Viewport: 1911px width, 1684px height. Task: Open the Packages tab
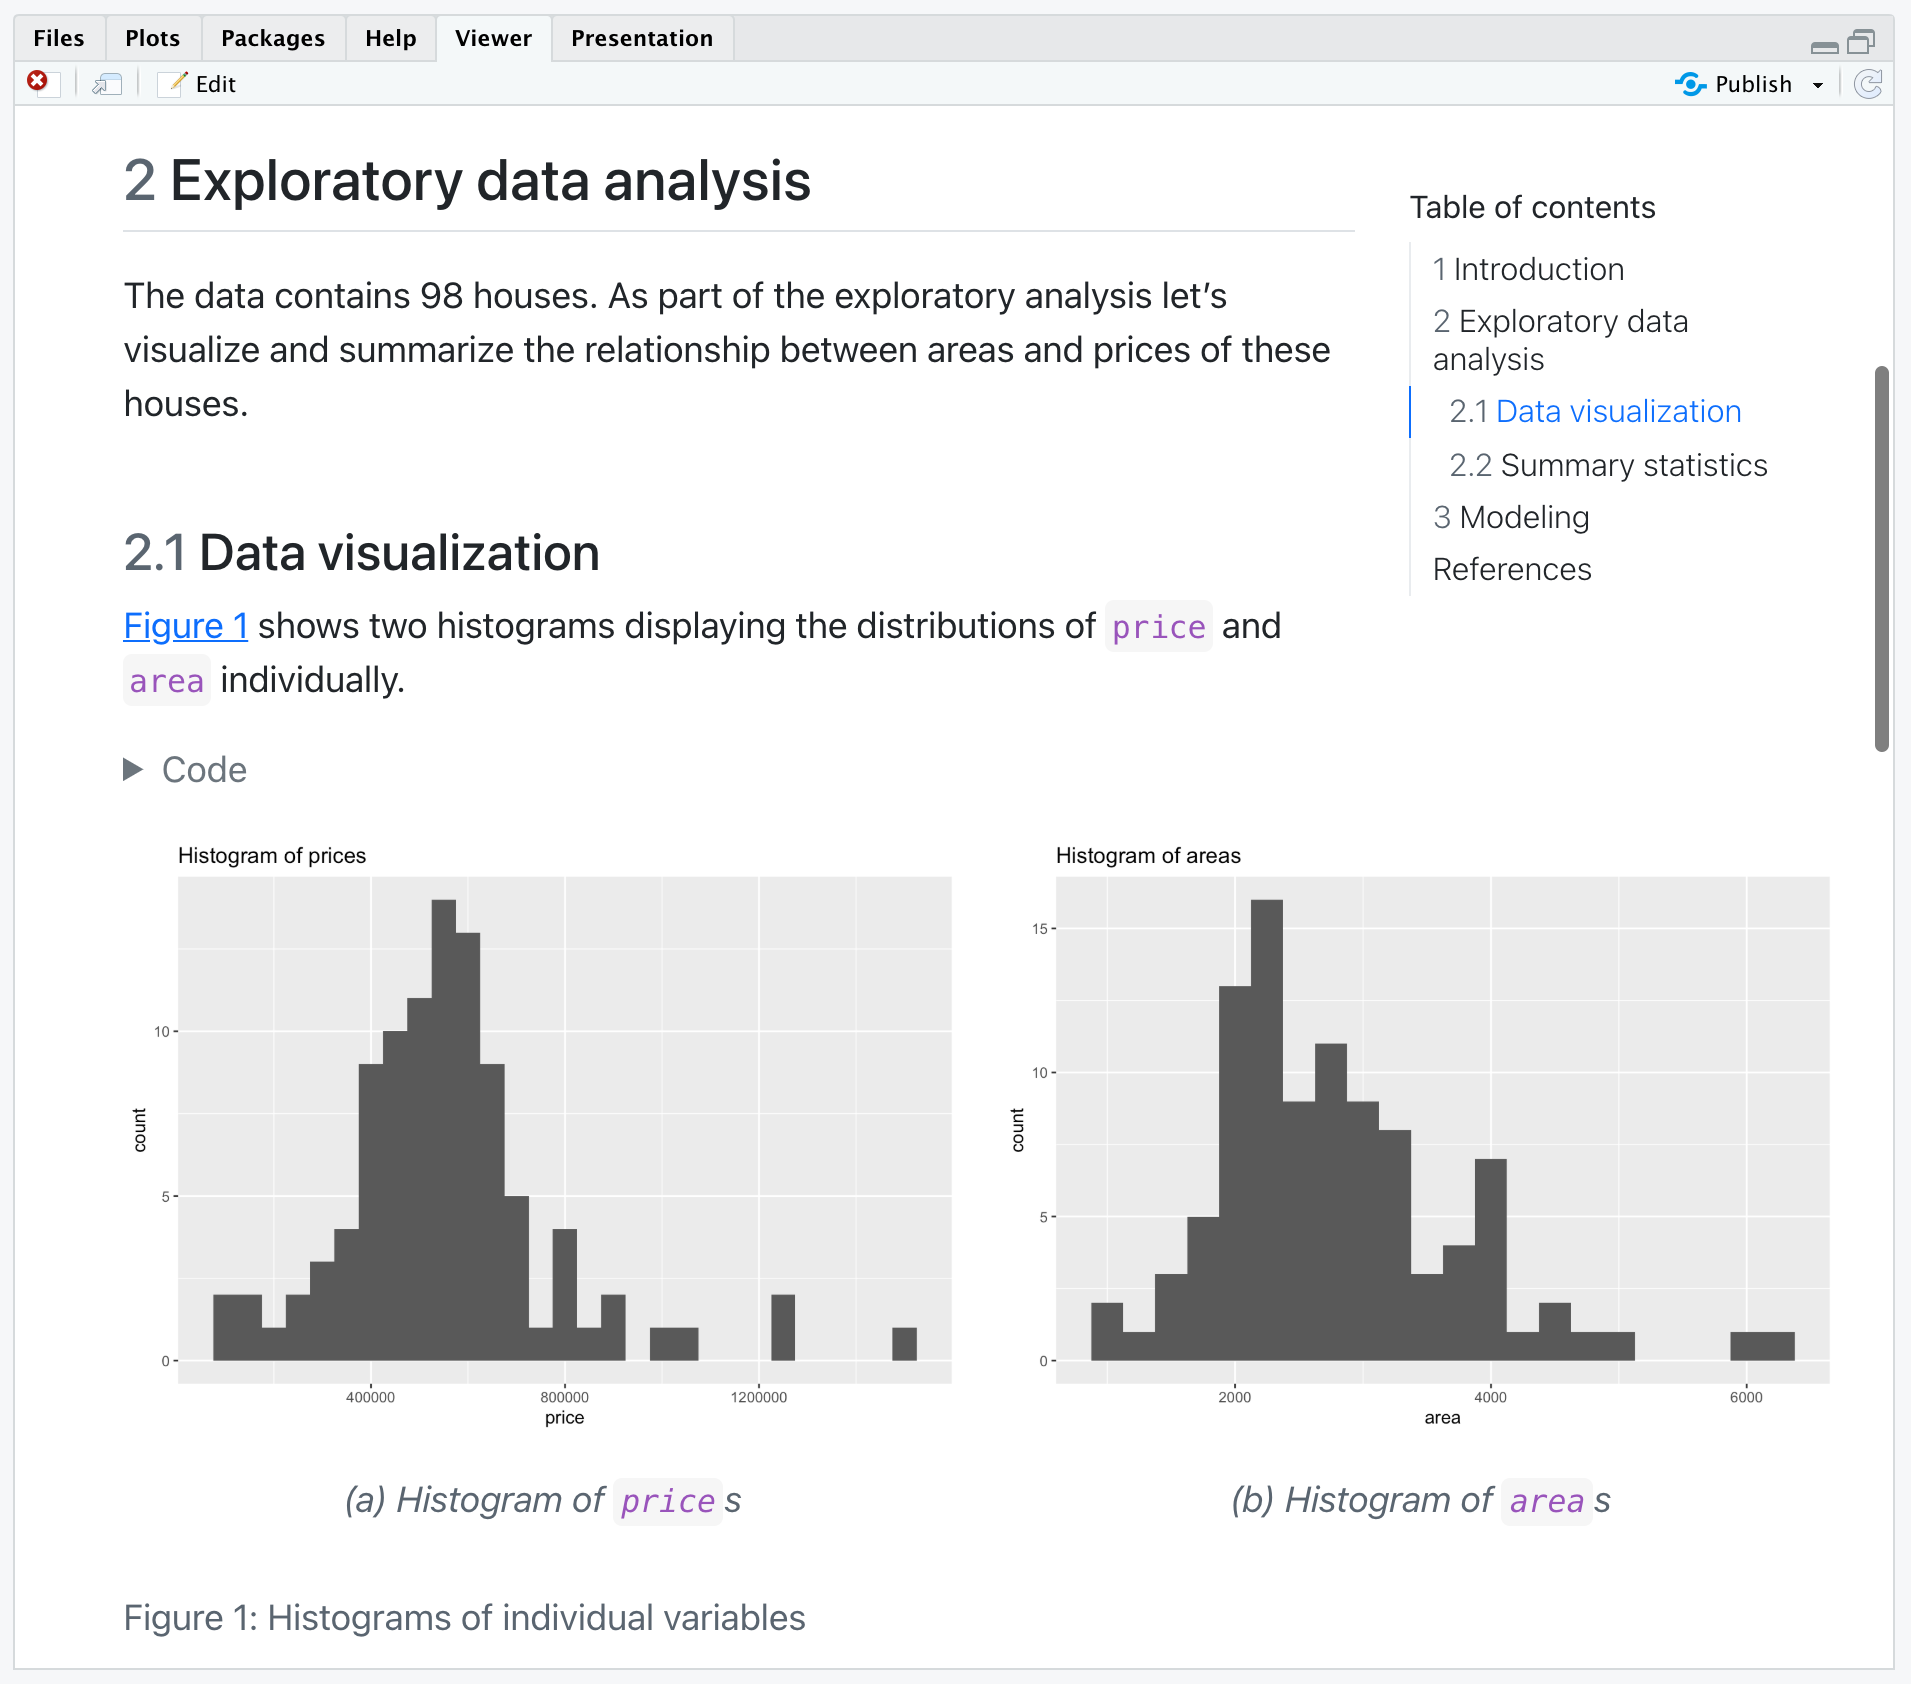[272, 38]
